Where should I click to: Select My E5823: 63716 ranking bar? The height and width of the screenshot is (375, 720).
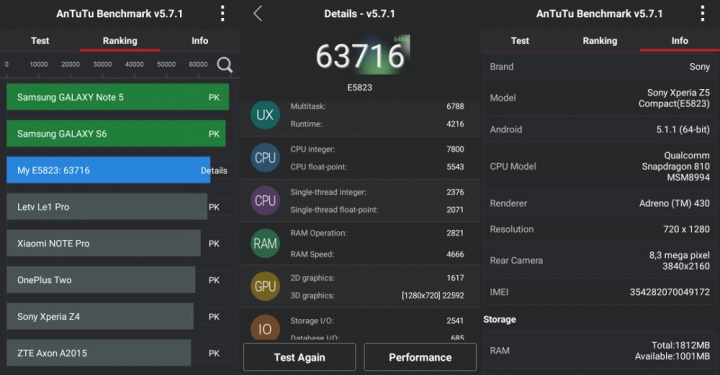tap(108, 170)
